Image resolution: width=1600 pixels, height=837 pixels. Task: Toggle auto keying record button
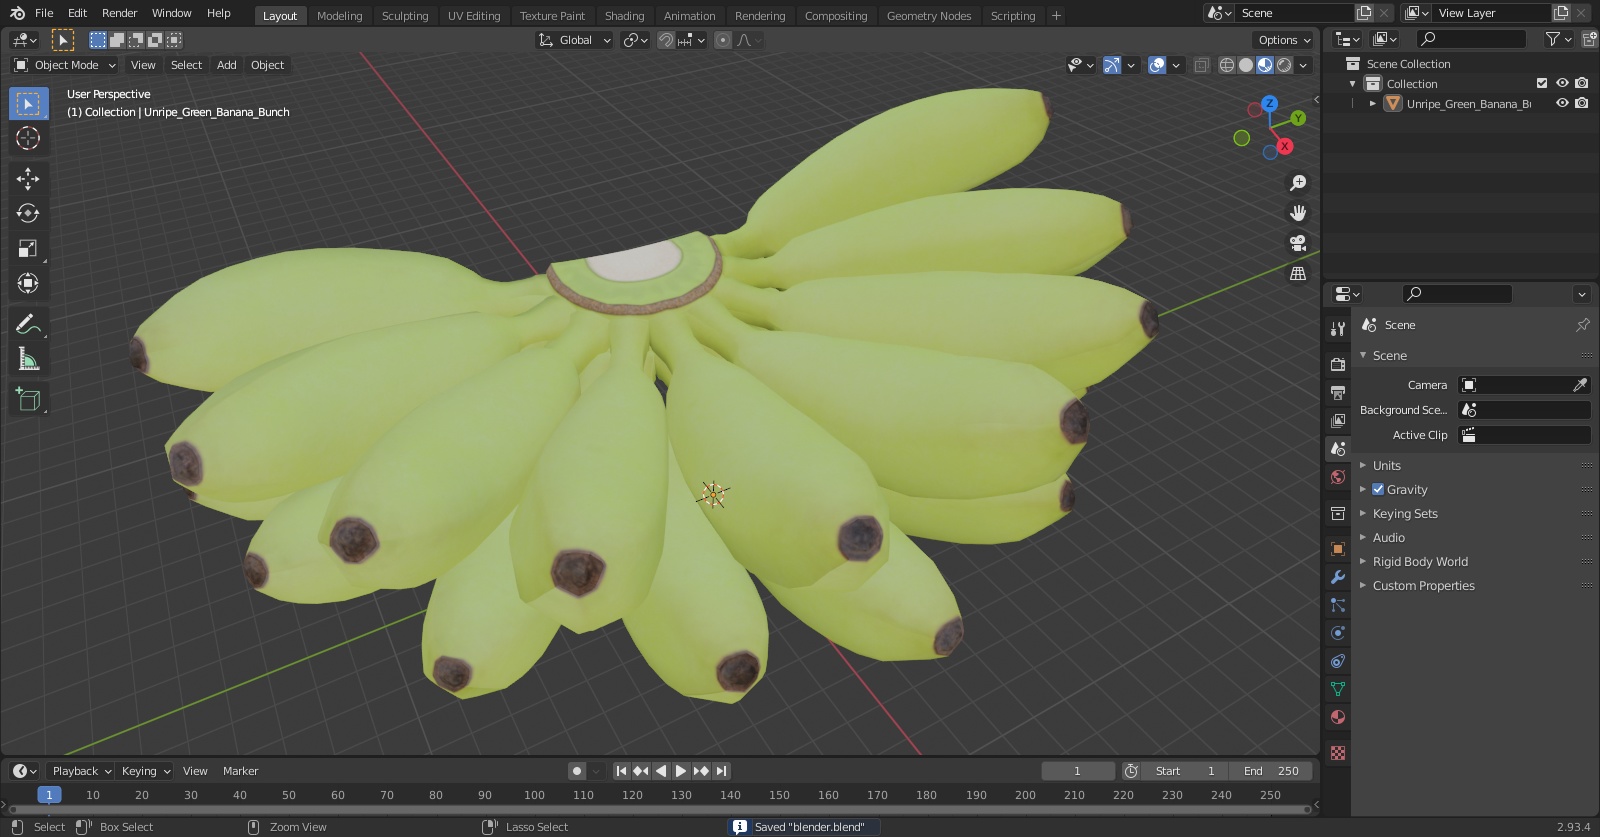point(576,771)
